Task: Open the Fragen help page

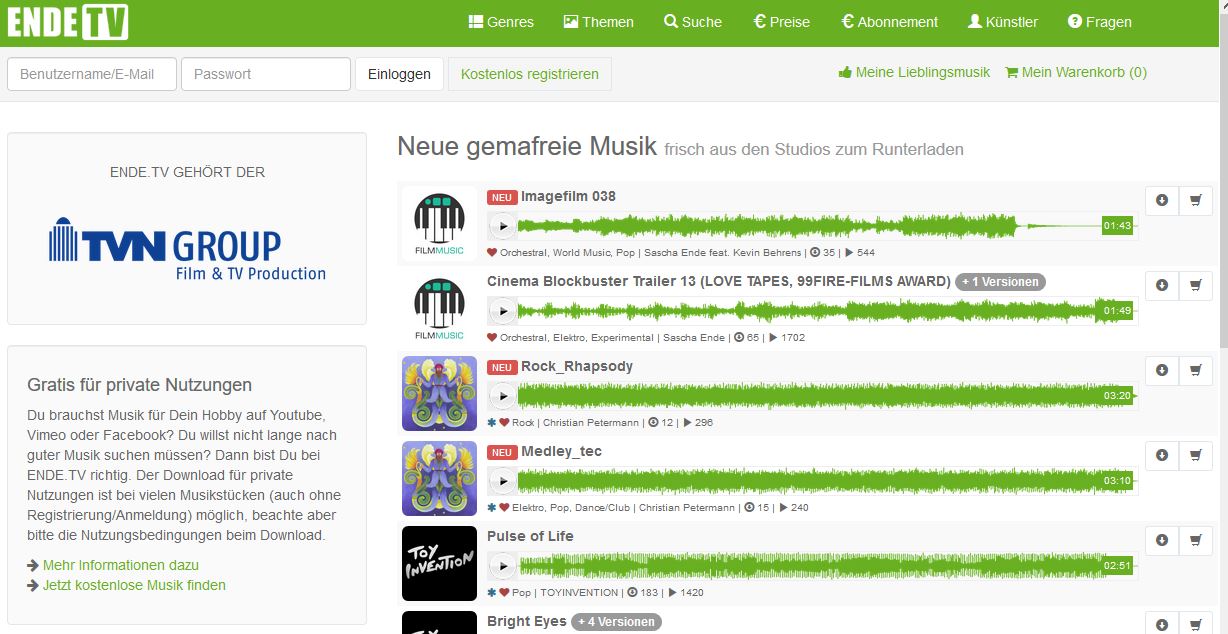Action: point(1100,22)
